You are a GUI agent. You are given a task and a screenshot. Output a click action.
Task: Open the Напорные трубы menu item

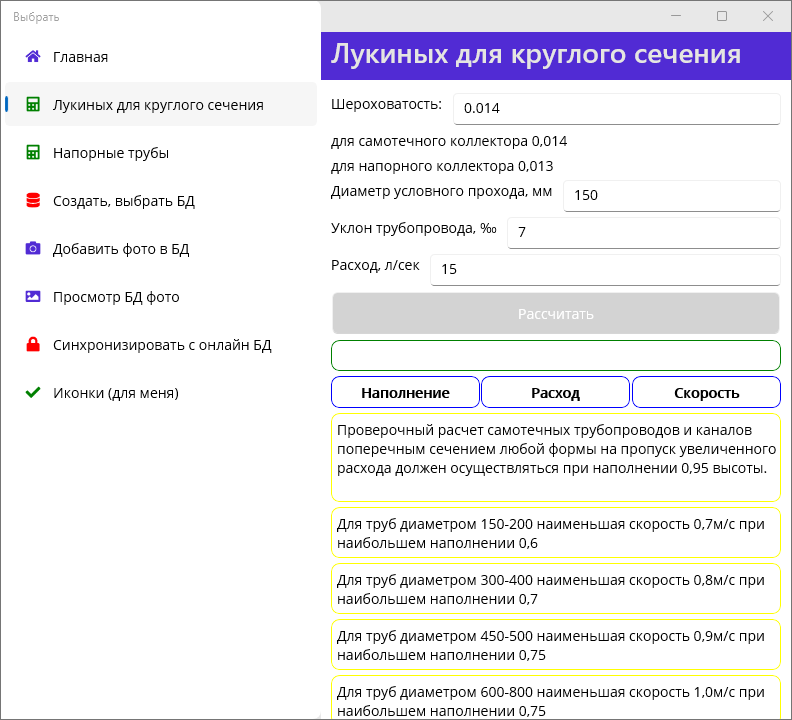pos(111,153)
